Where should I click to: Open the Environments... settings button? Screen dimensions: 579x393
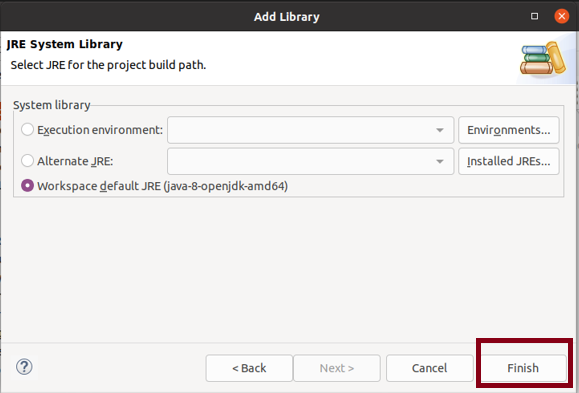click(x=509, y=130)
